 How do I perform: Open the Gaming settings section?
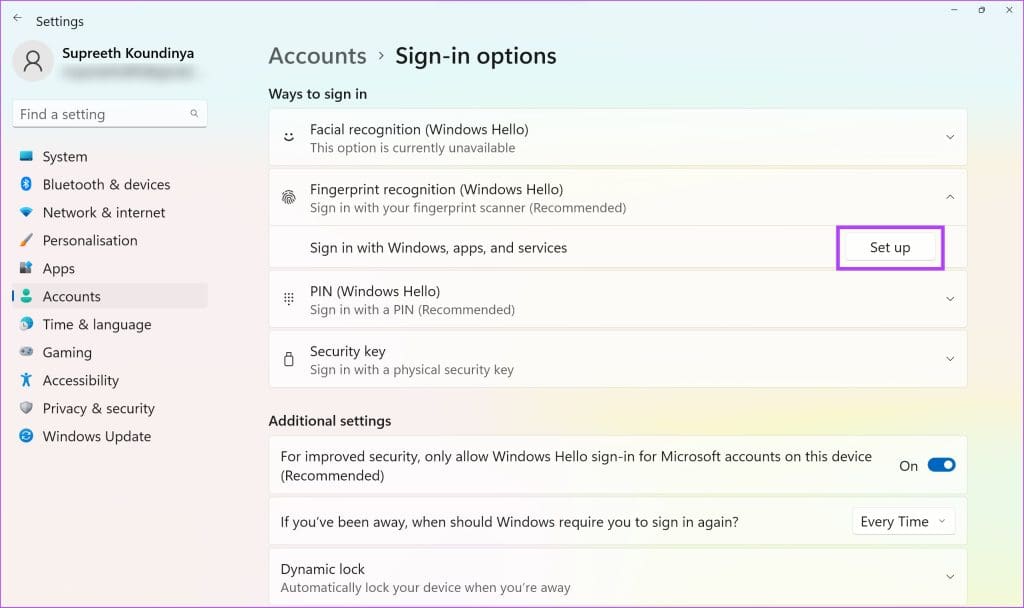[x=67, y=352]
